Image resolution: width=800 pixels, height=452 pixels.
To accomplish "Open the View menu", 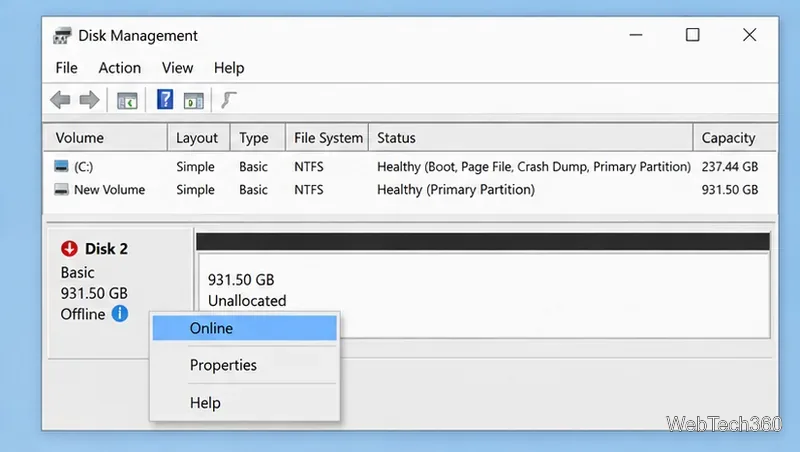I will click(x=178, y=68).
